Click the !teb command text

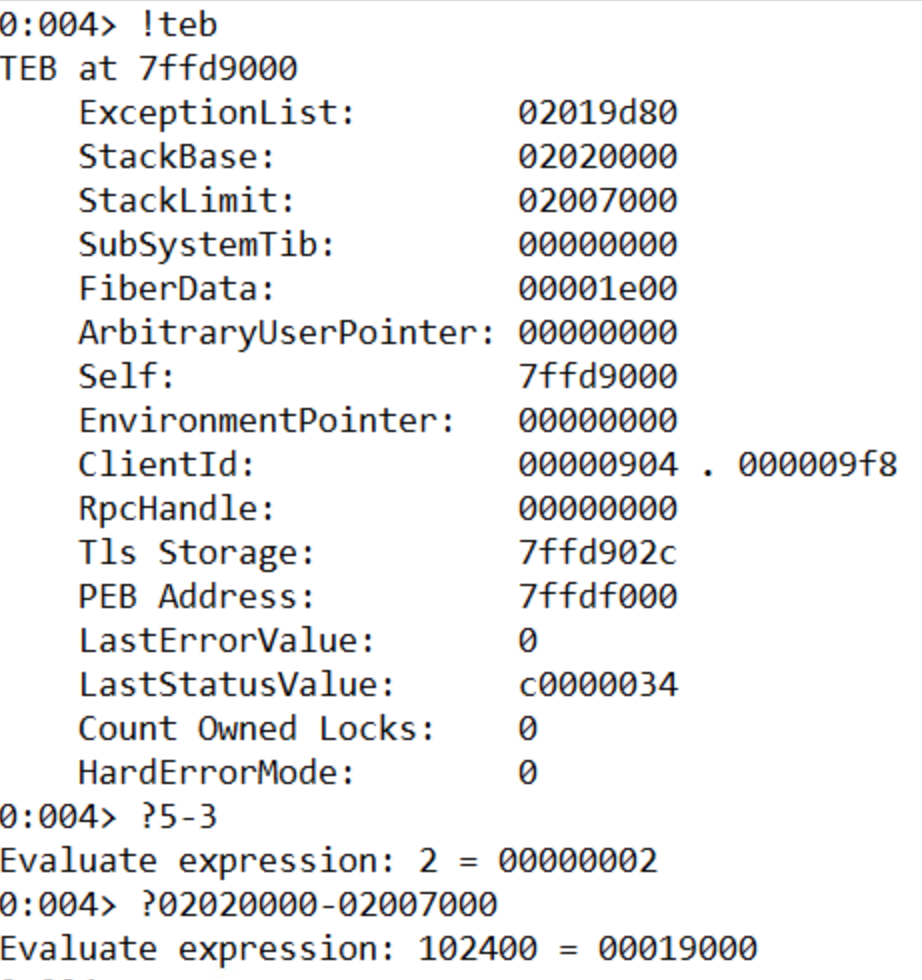(x=173, y=25)
